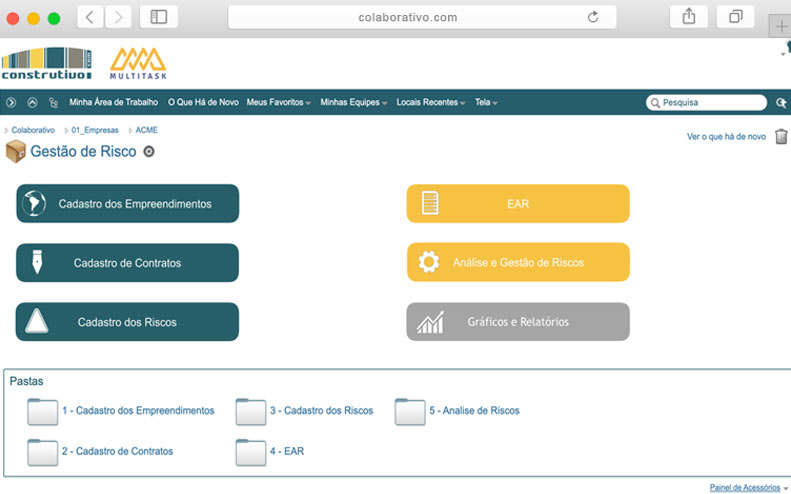Click folder icon for 4 - EAR
The image size is (791, 494).
pyautogui.click(x=251, y=453)
